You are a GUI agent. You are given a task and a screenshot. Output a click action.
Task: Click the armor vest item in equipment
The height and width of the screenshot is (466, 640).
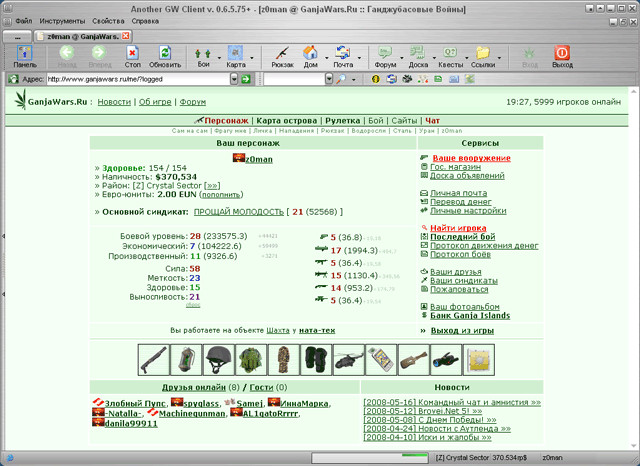click(251, 359)
